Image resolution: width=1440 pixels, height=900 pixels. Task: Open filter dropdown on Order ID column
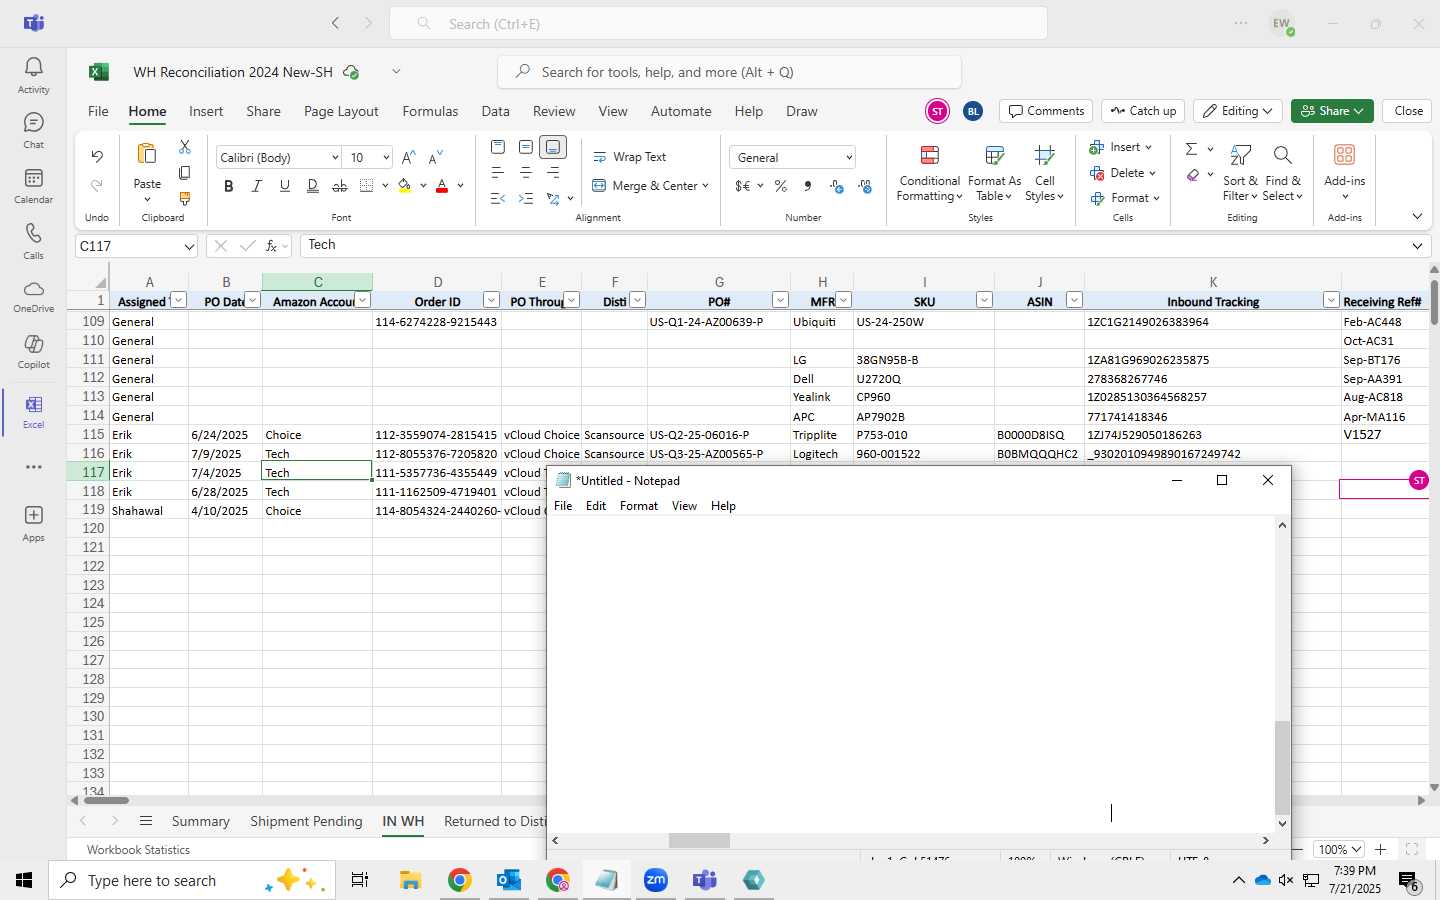(x=491, y=300)
